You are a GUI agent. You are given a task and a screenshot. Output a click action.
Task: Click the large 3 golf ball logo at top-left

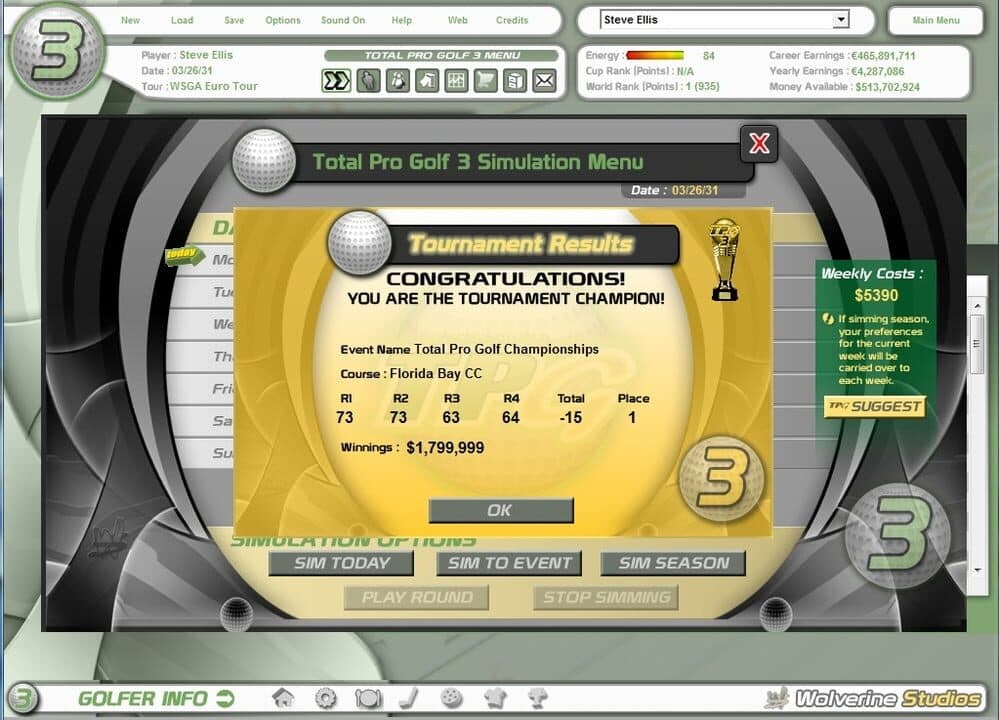[57, 51]
